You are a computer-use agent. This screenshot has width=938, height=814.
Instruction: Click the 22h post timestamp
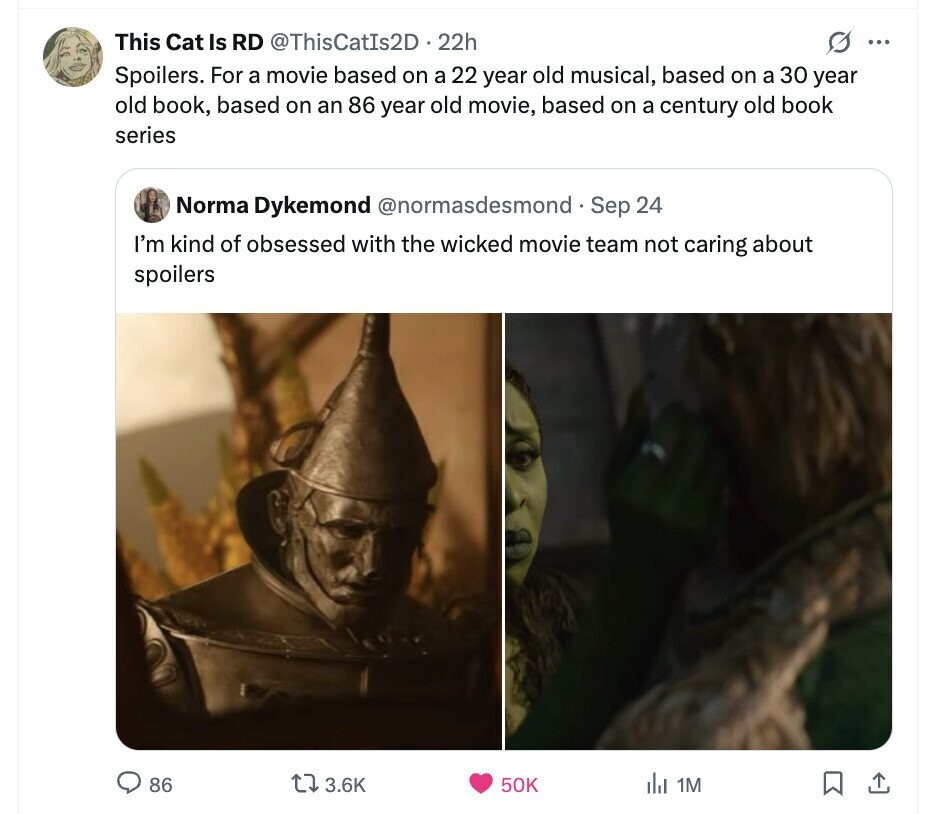click(x=458, y=42)
